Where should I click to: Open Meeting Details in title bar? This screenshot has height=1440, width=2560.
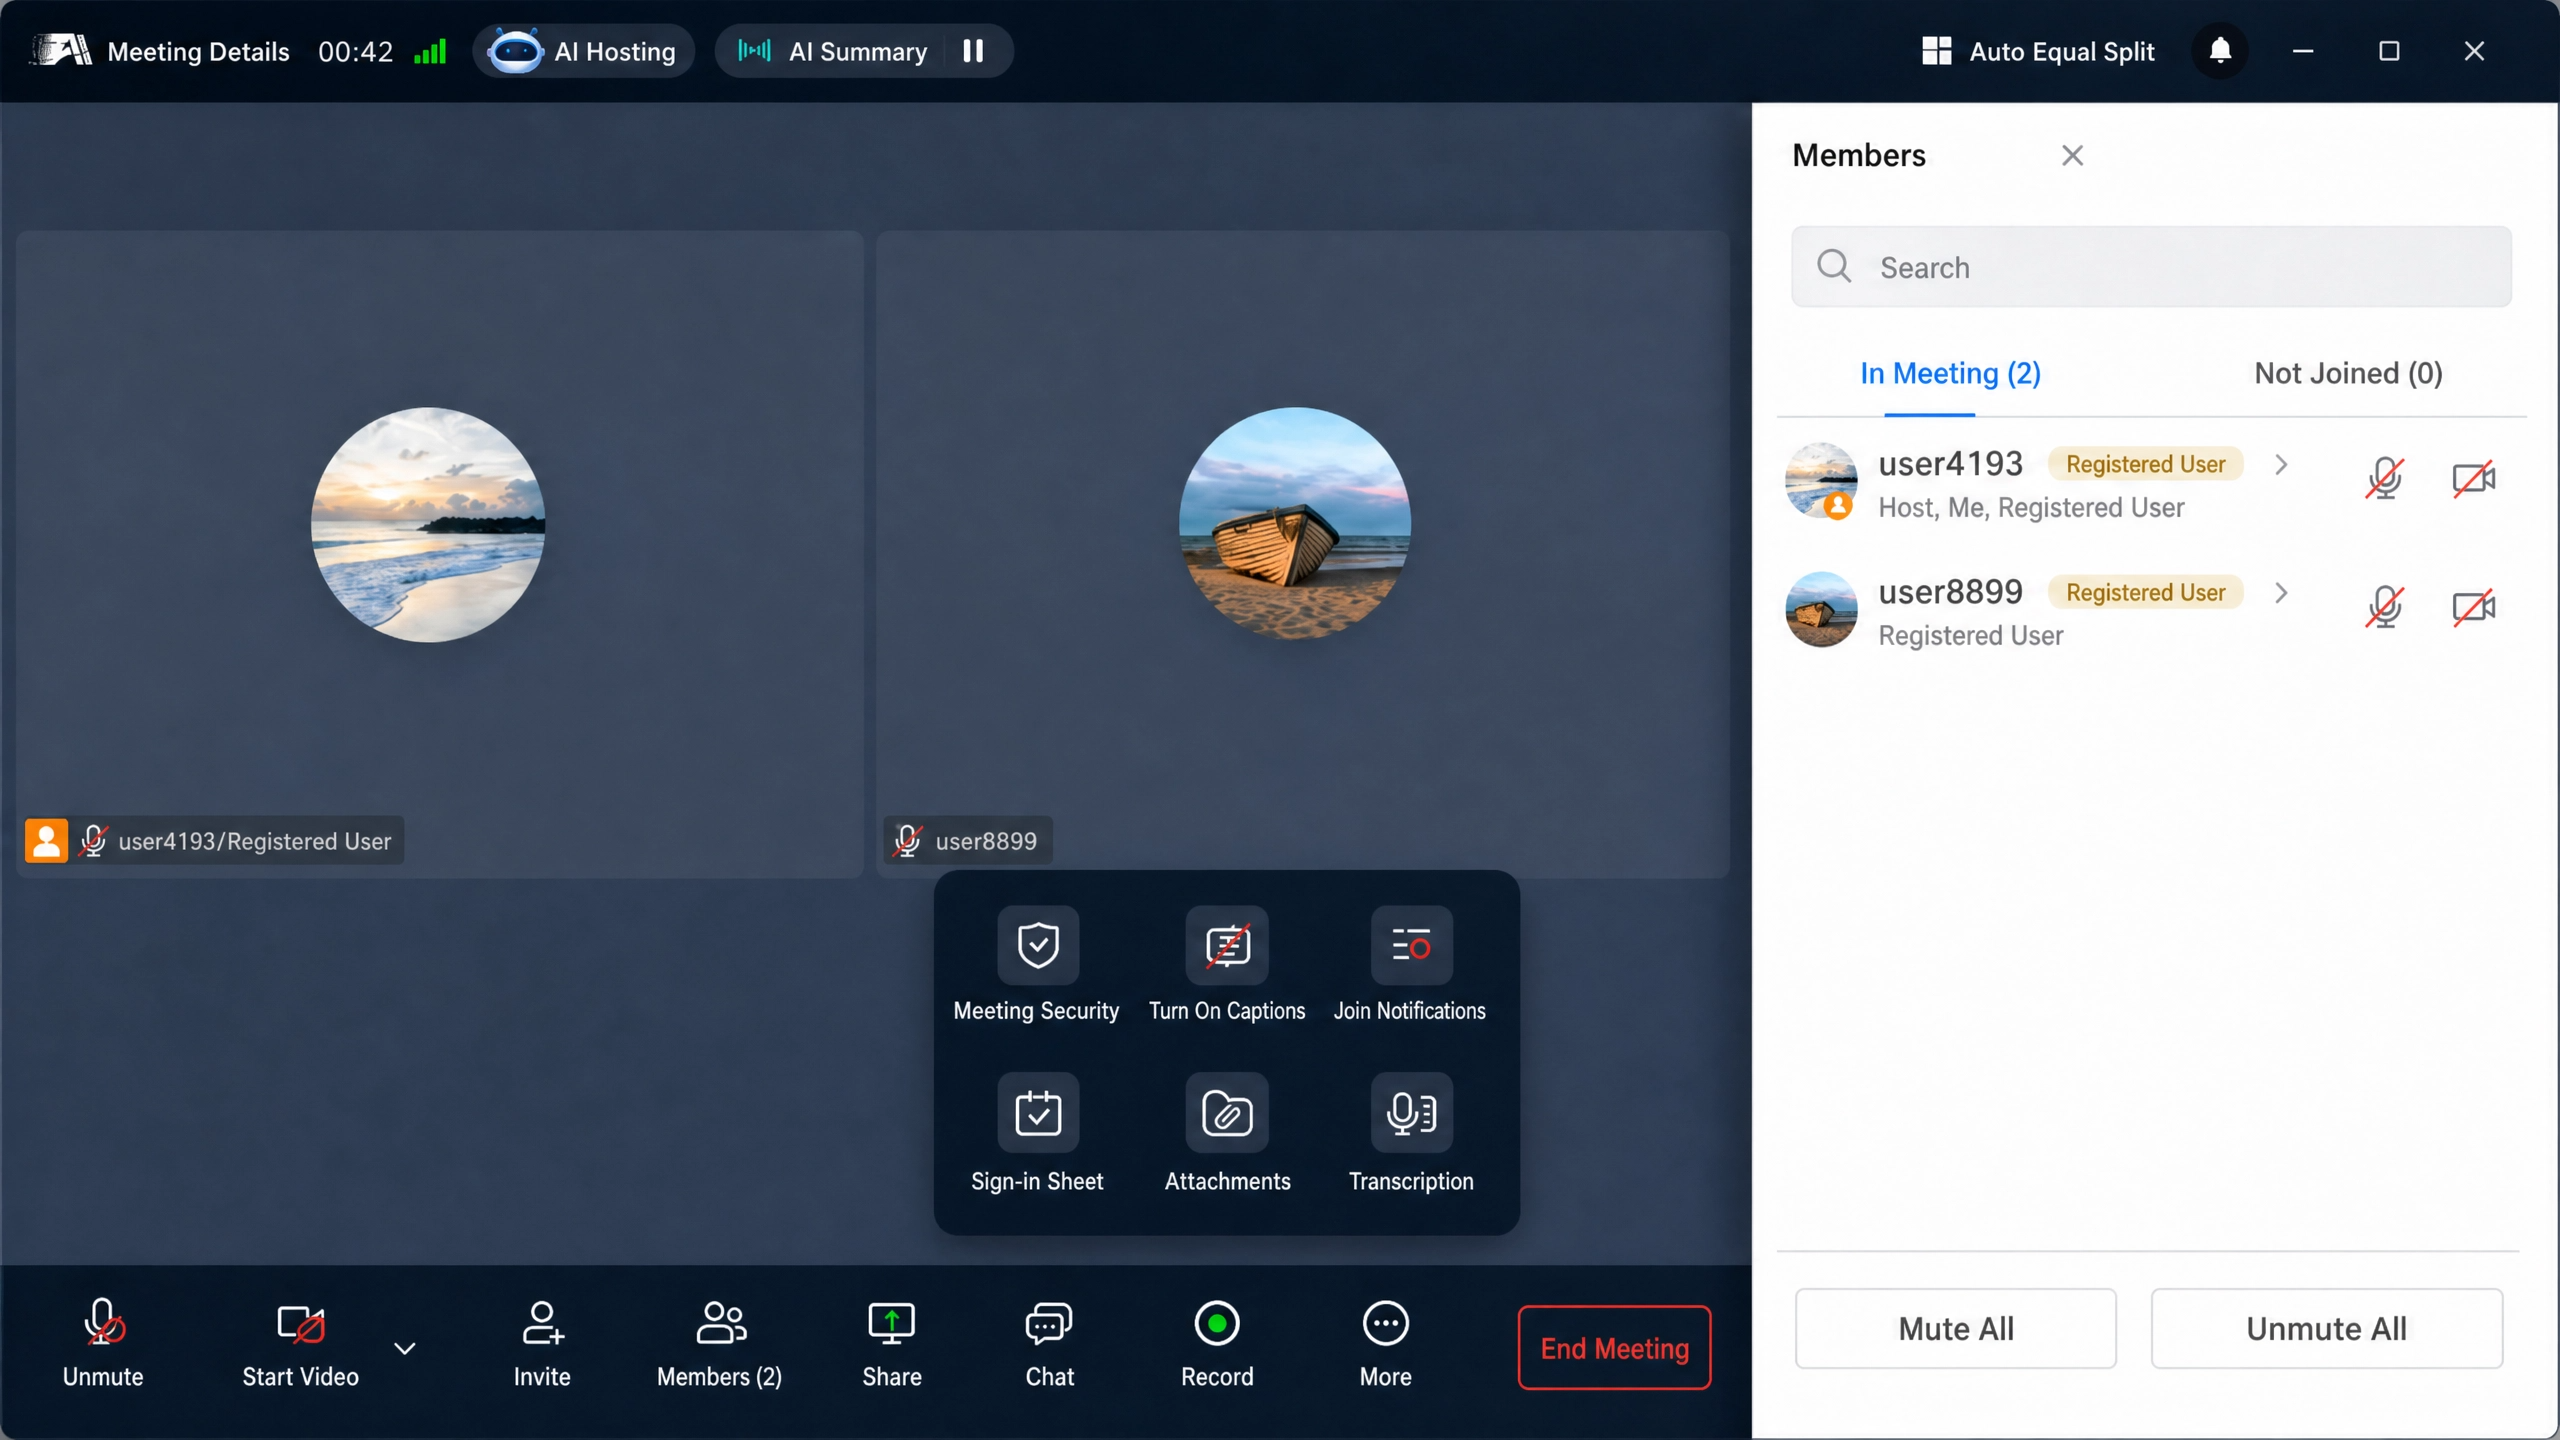(198, 51)
